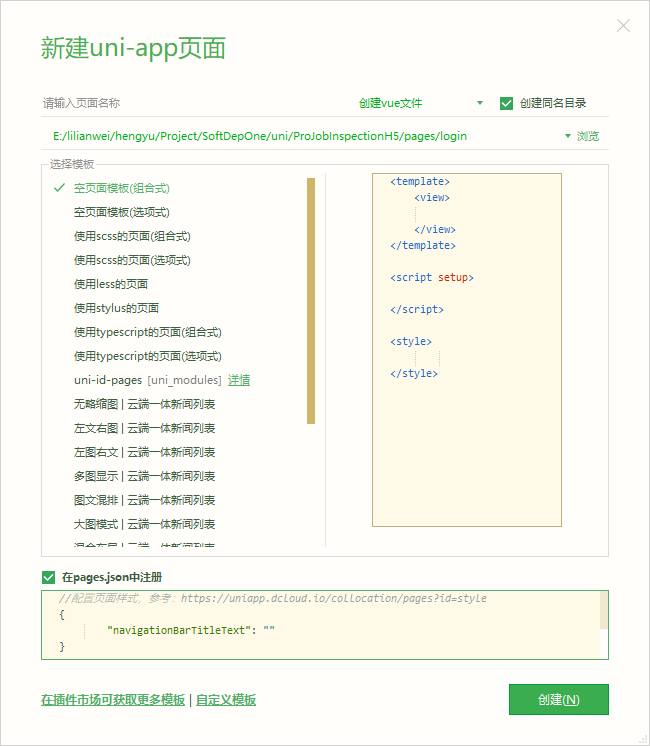Select 使用typescript的页面(选项式) template
The image size is (650, 746).
point(148,356)
